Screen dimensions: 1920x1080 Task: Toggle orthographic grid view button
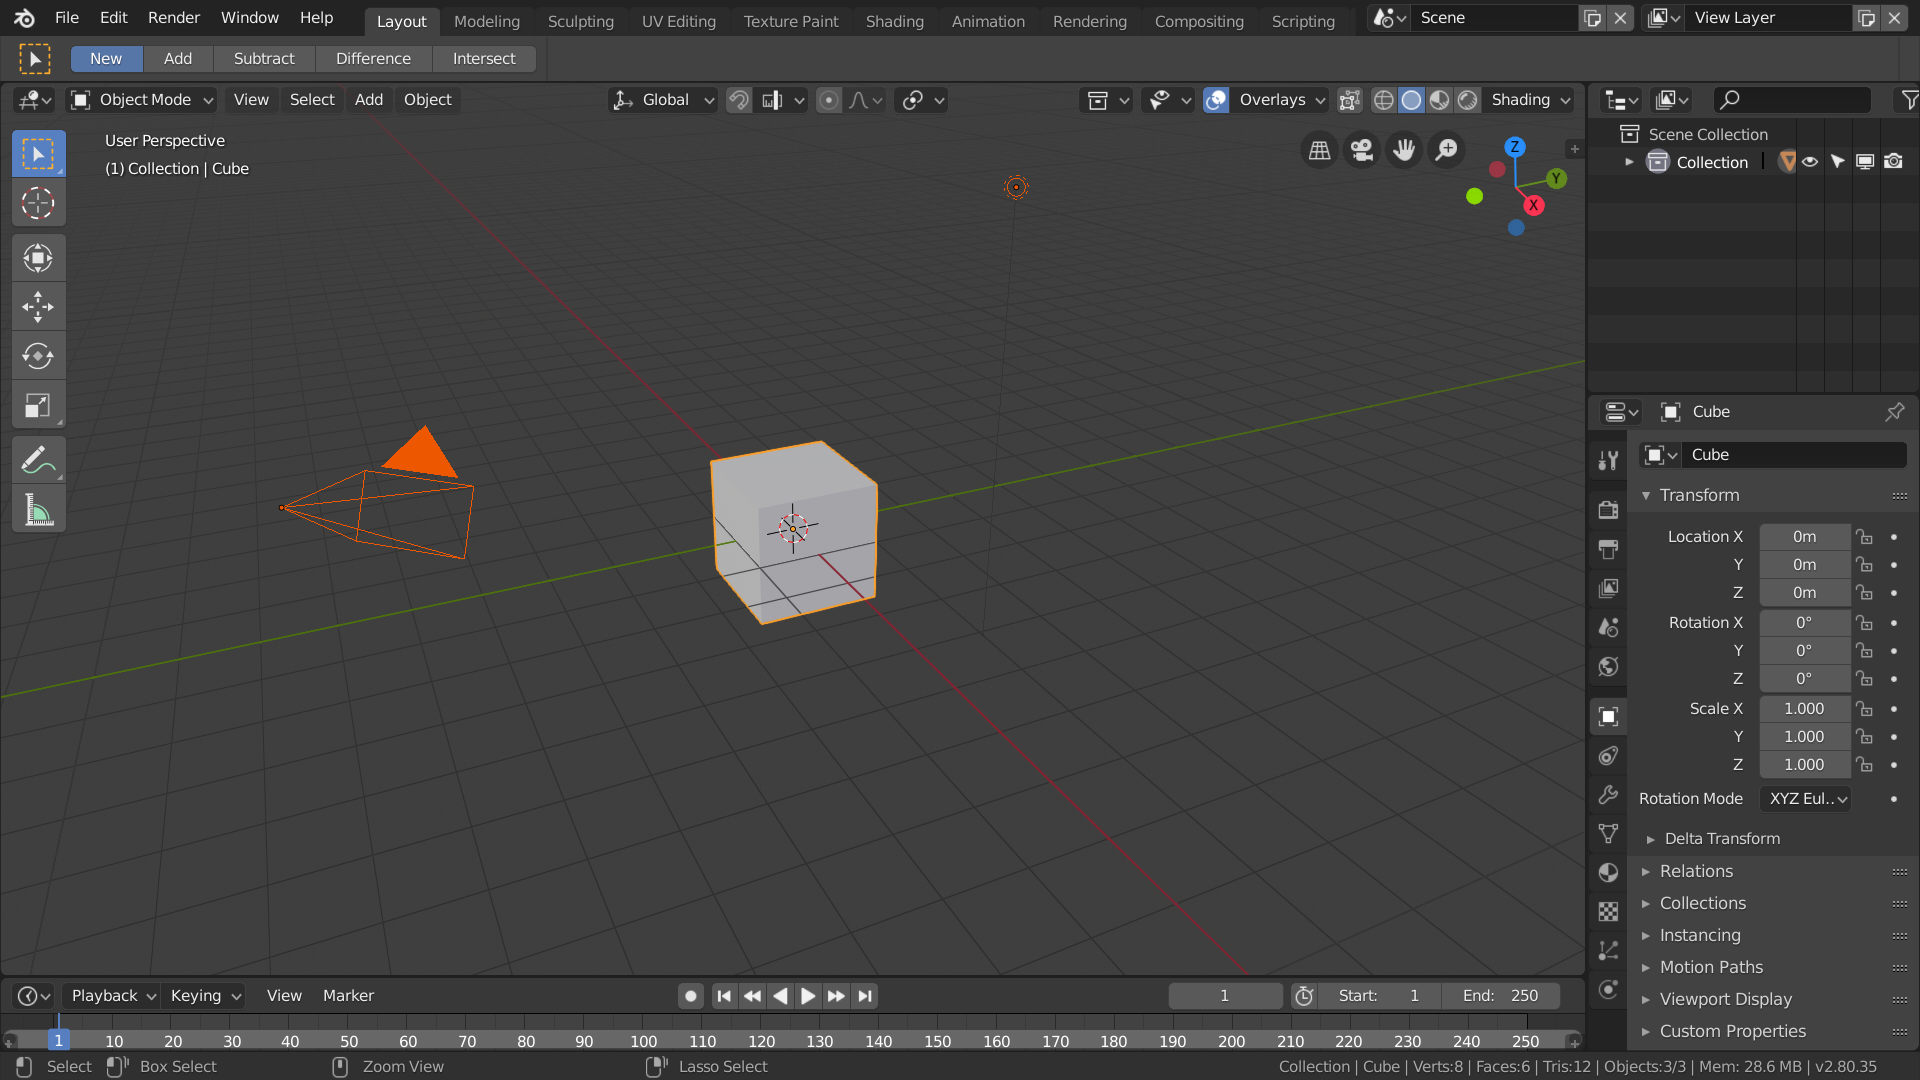(1320, 150)
